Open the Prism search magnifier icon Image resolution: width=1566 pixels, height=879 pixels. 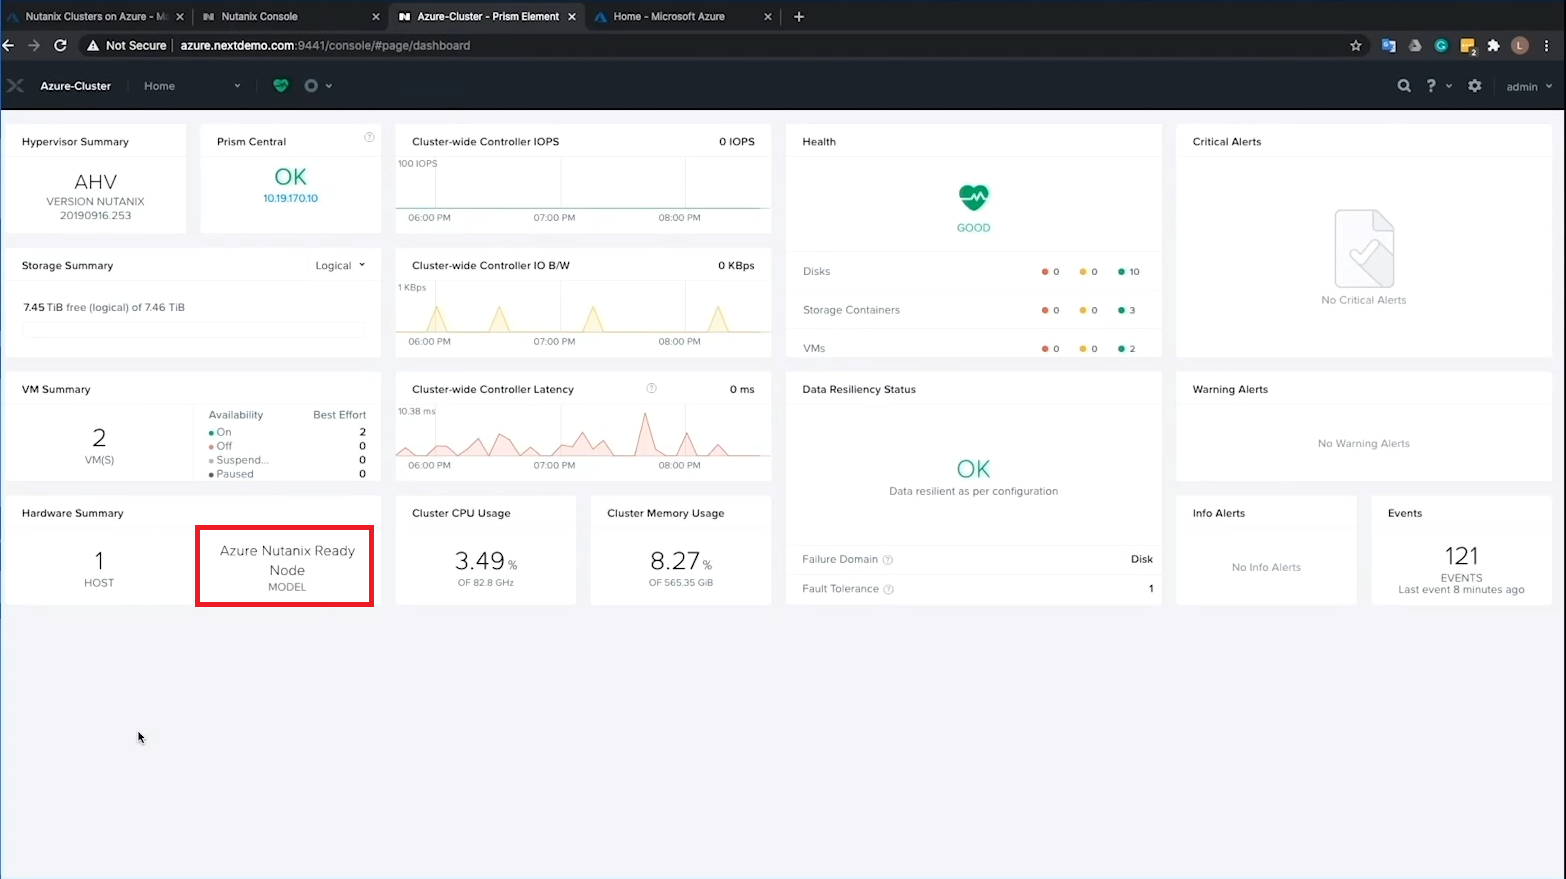(x=1404, y=86)
